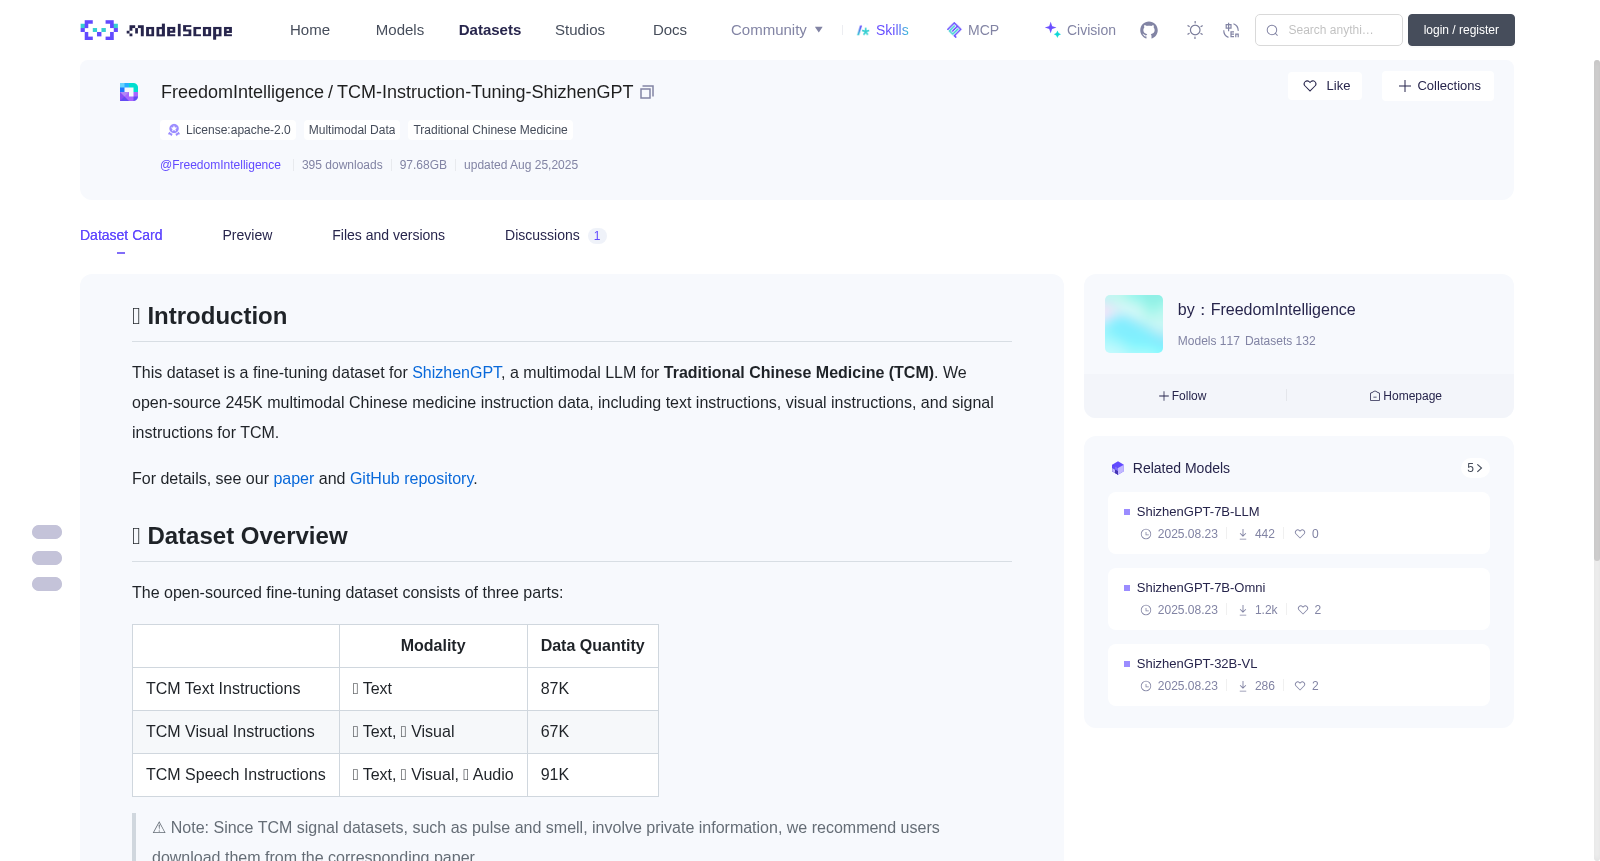Viewport: 1600px width, 861px height.
Task: Open the Studios menu item
Action: tap(580, 30)
